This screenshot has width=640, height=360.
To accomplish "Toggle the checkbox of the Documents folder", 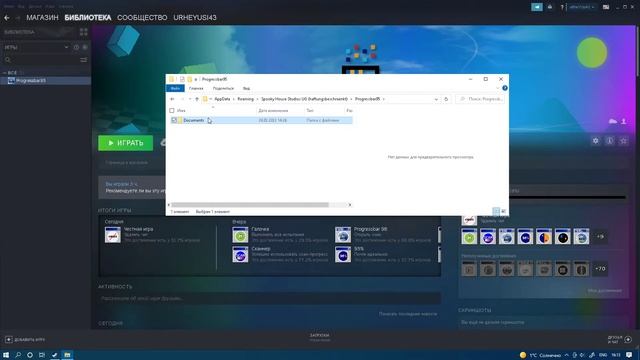I will click(x=174, y=120).
